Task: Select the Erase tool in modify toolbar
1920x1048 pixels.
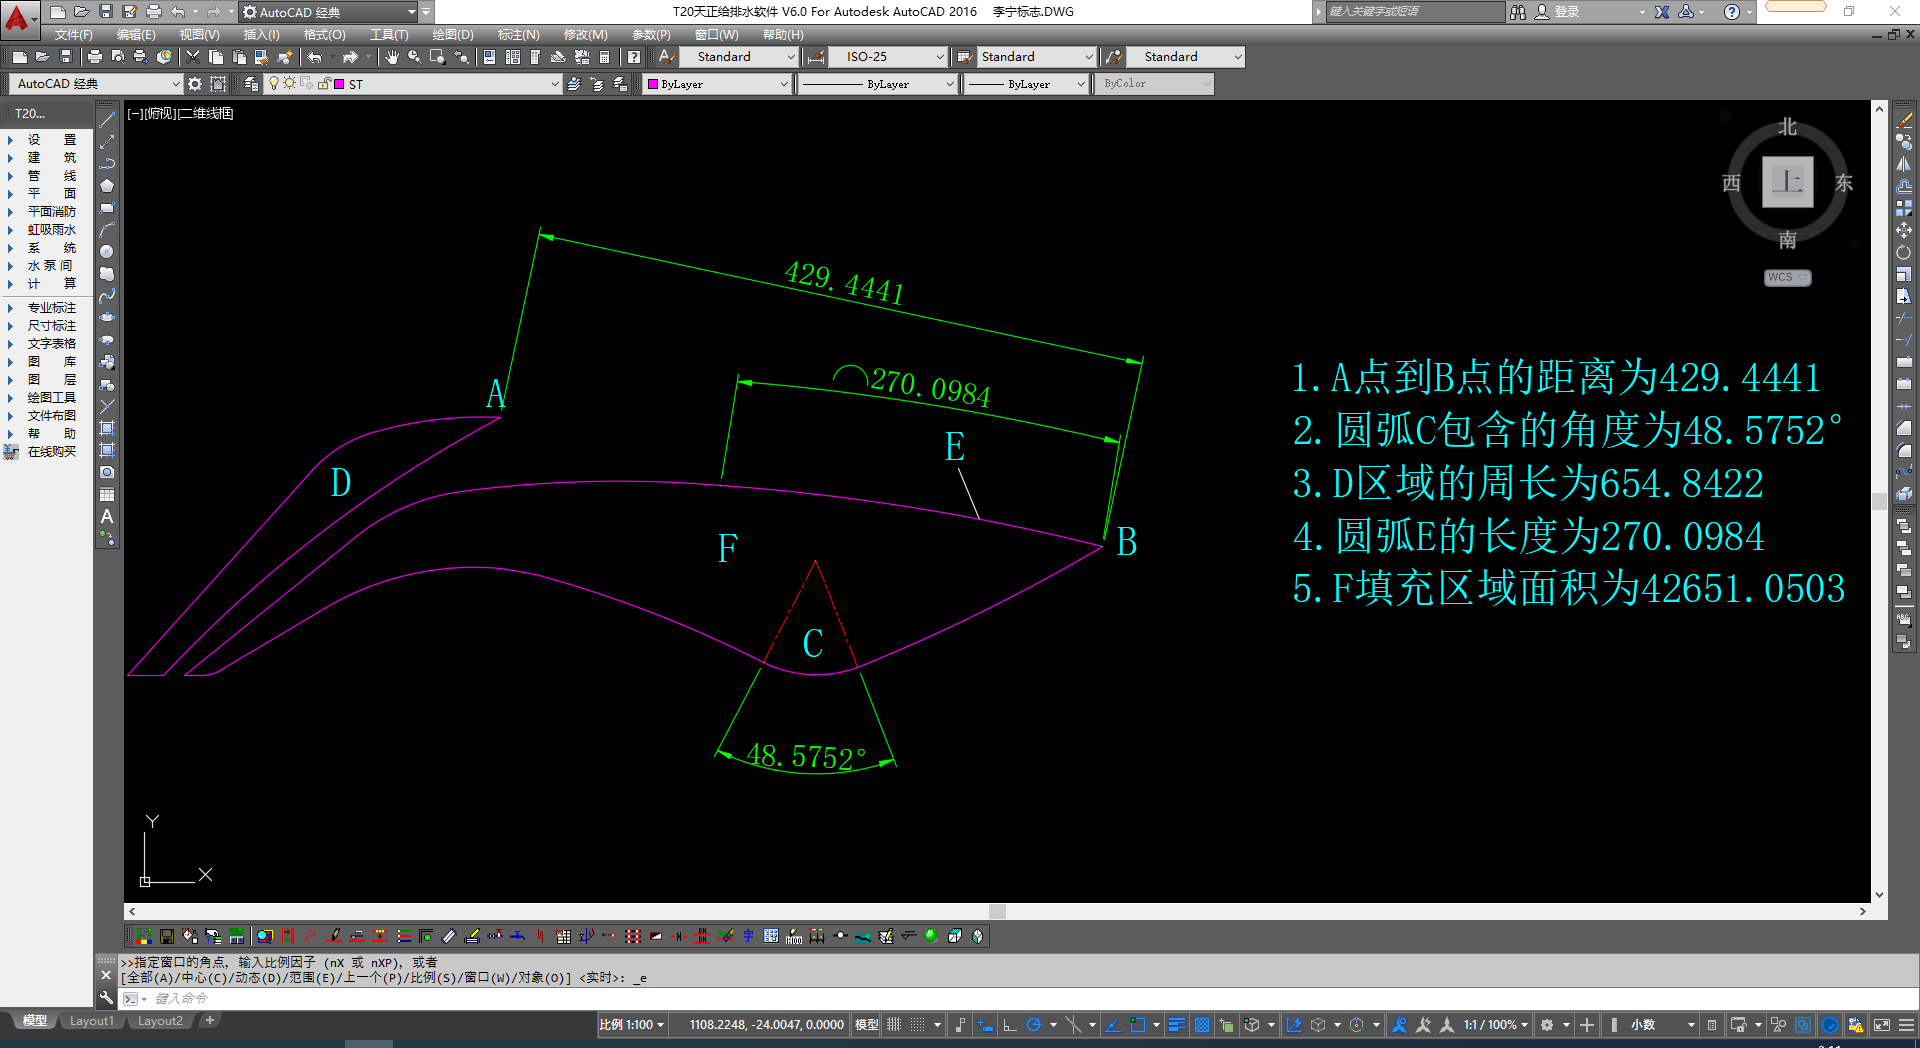Action: [x=1904, y=120]
